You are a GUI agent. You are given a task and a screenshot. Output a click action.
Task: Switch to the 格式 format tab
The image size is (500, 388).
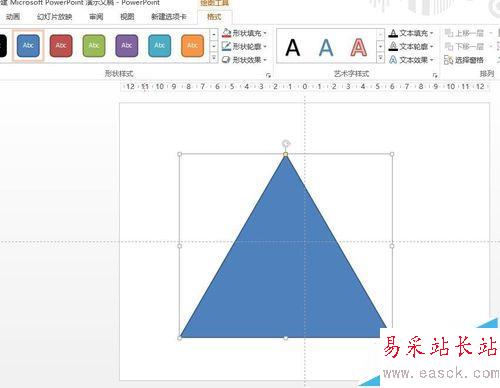(214, 17)
